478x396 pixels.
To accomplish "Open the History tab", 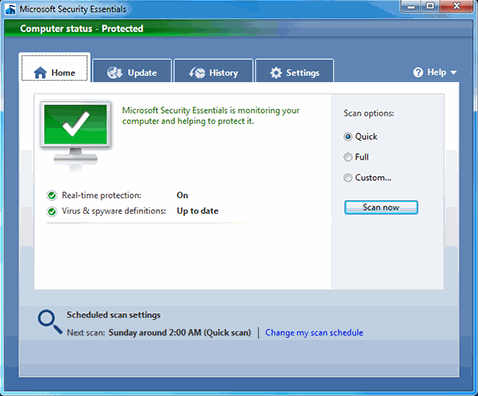I will tap(213, 71).
